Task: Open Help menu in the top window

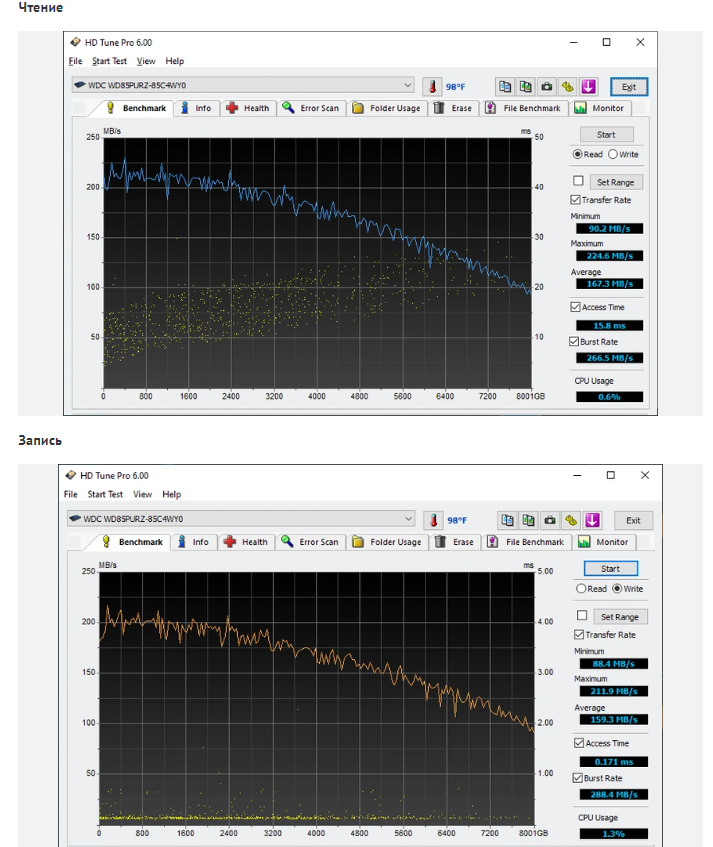Action: (x=174, y=61)
